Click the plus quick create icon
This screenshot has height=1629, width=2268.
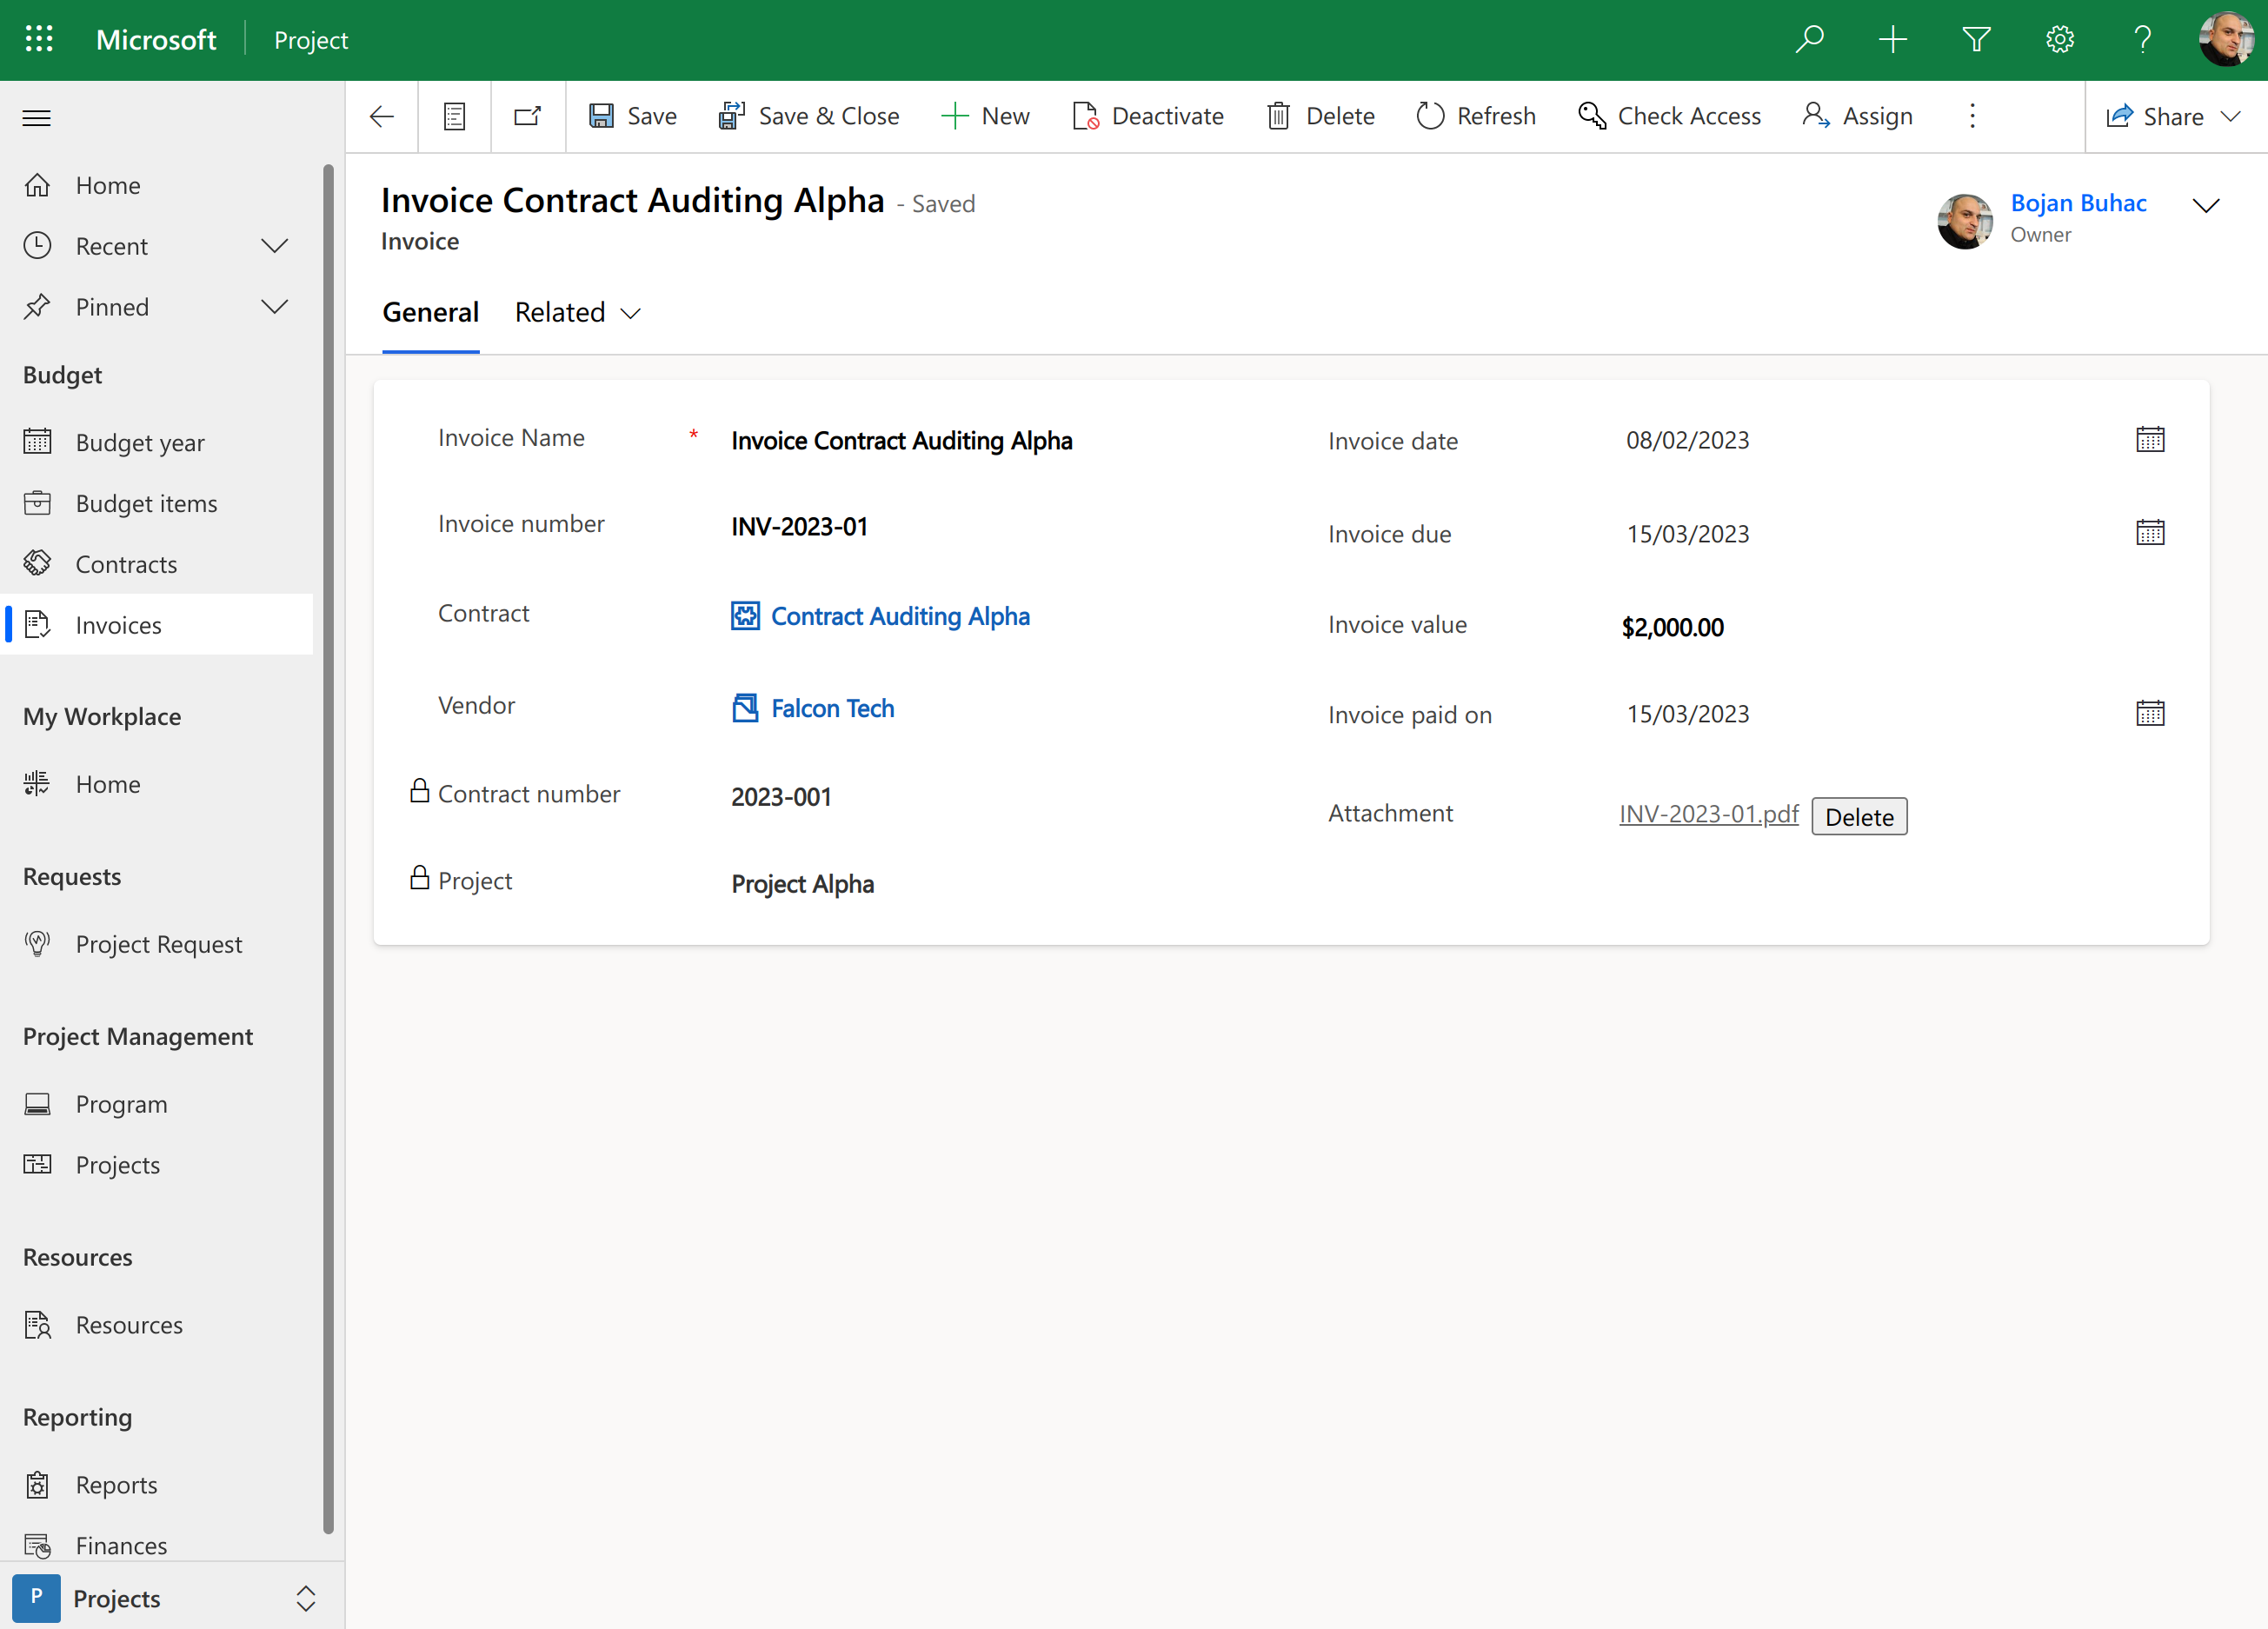pos(1892,39)
